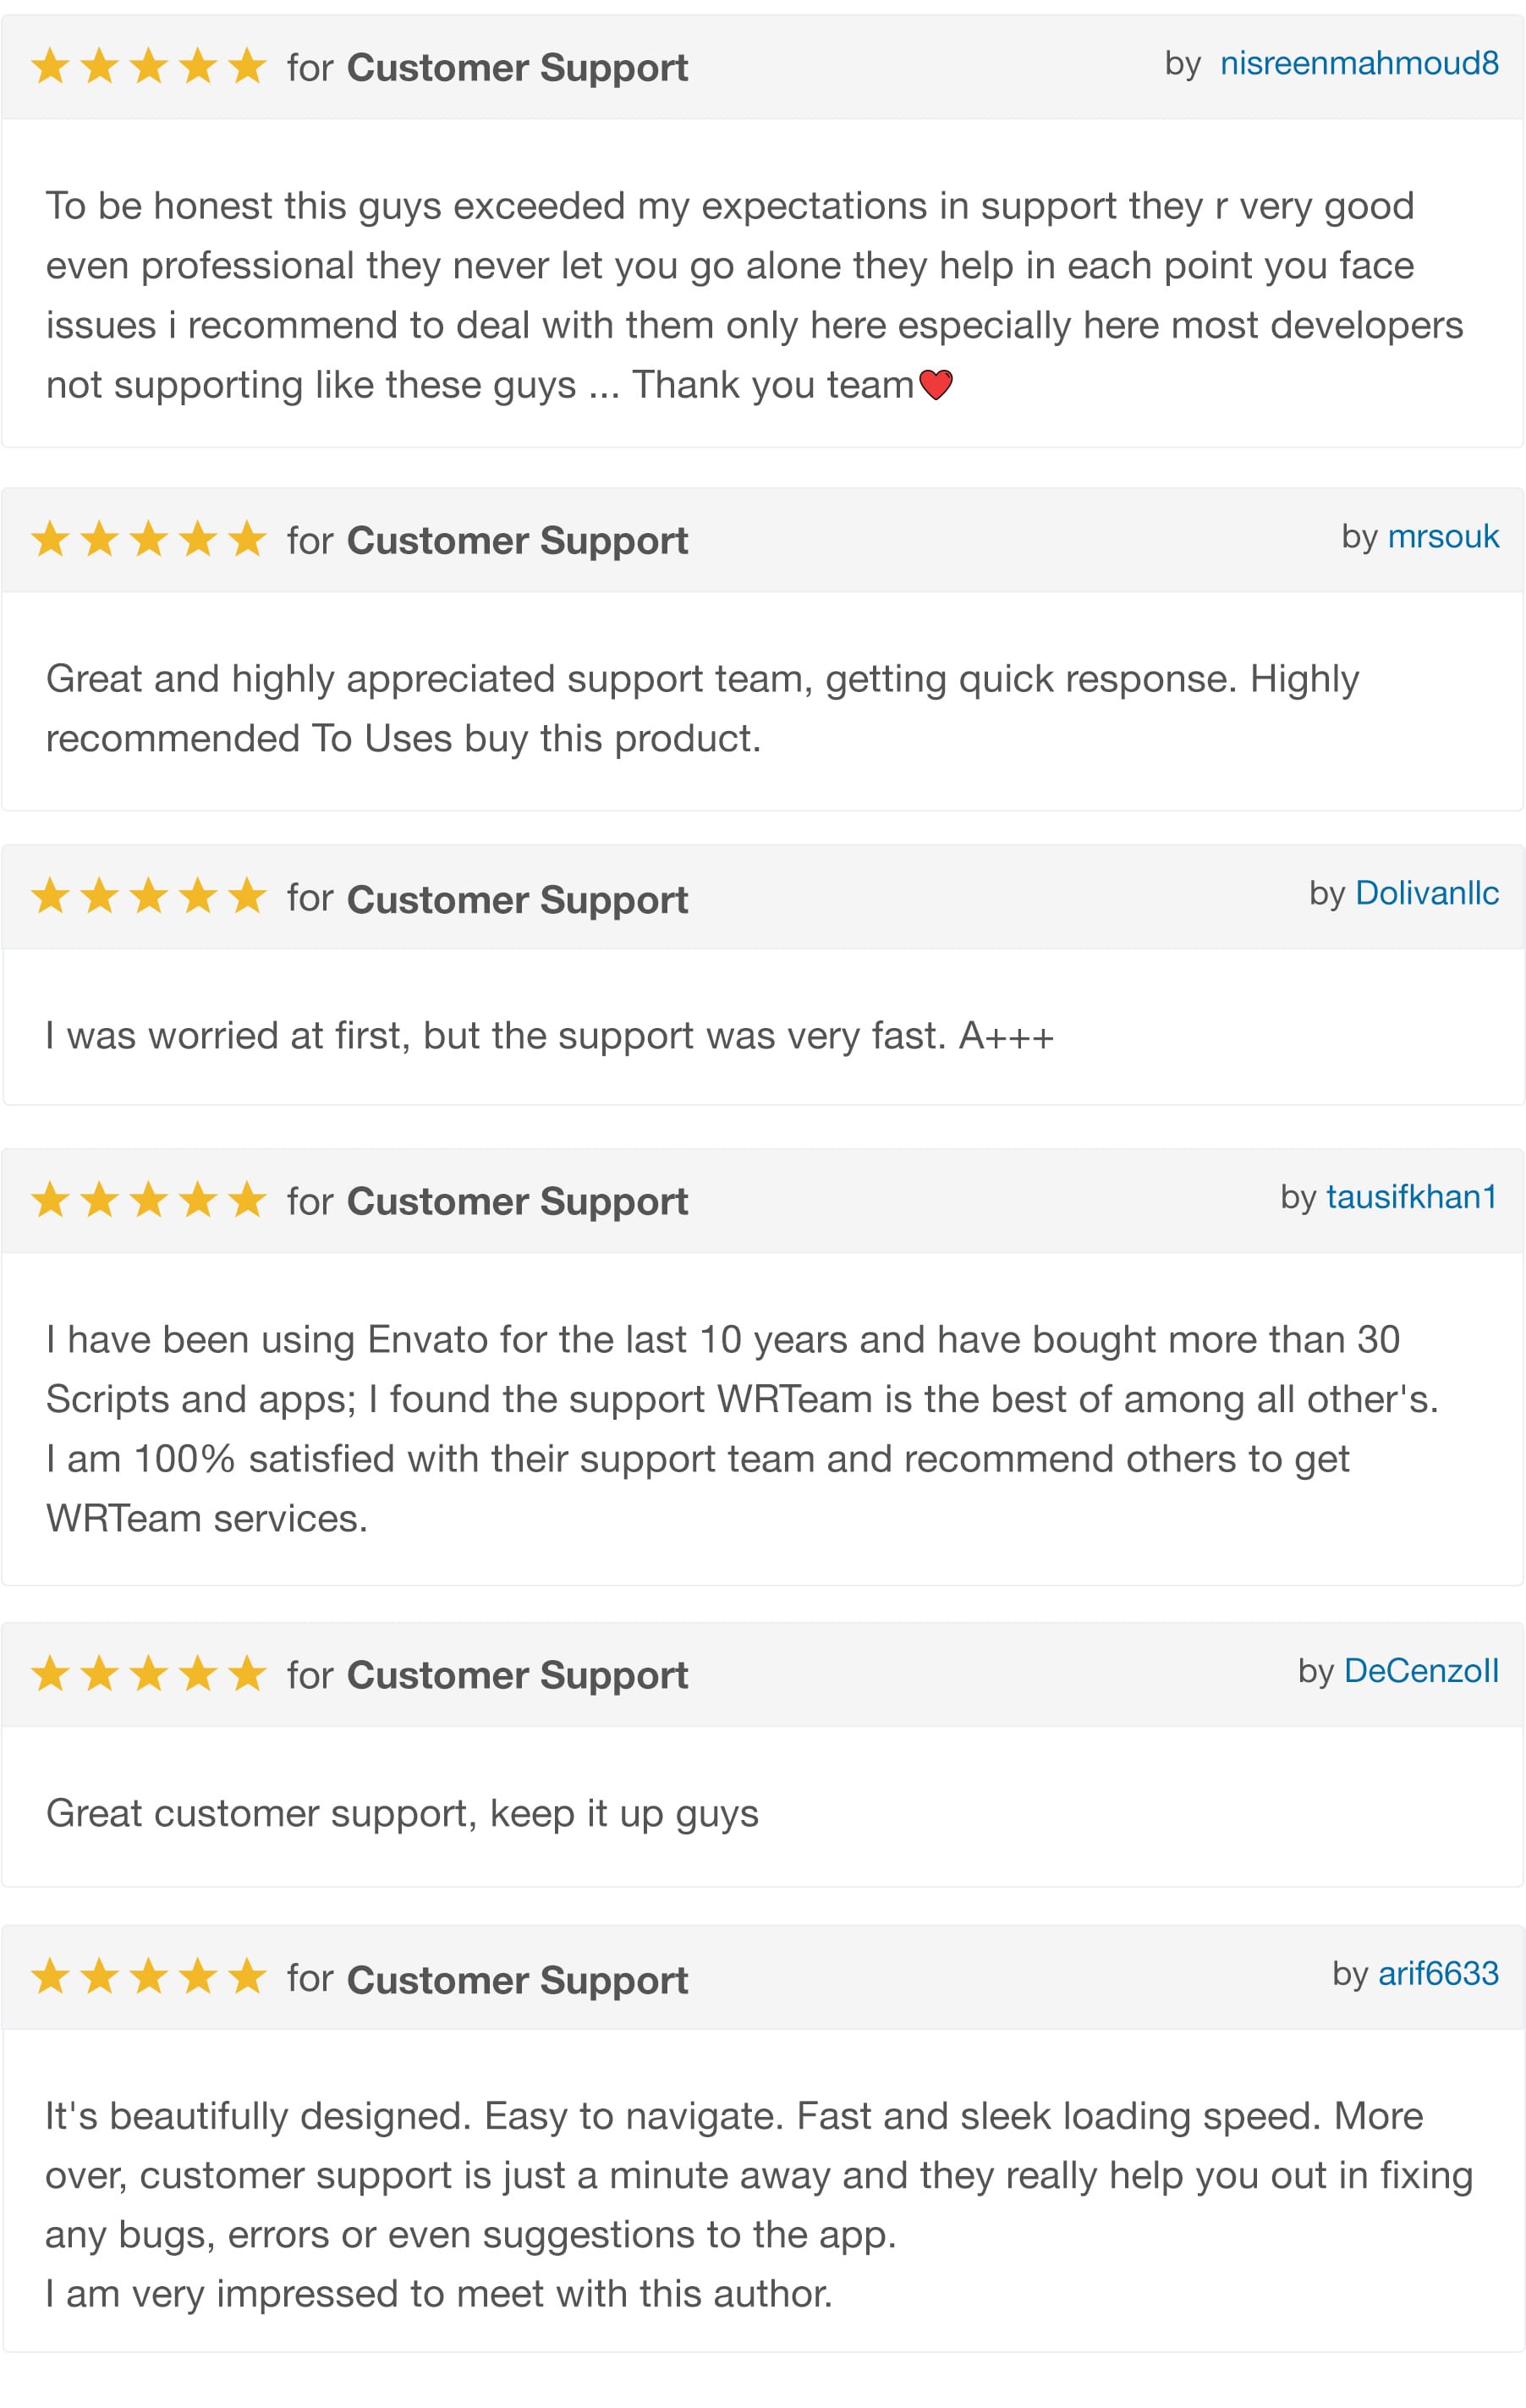
Task: Click the 'Great customer support, keep it up' review
Action: (x=402, y=1814)
